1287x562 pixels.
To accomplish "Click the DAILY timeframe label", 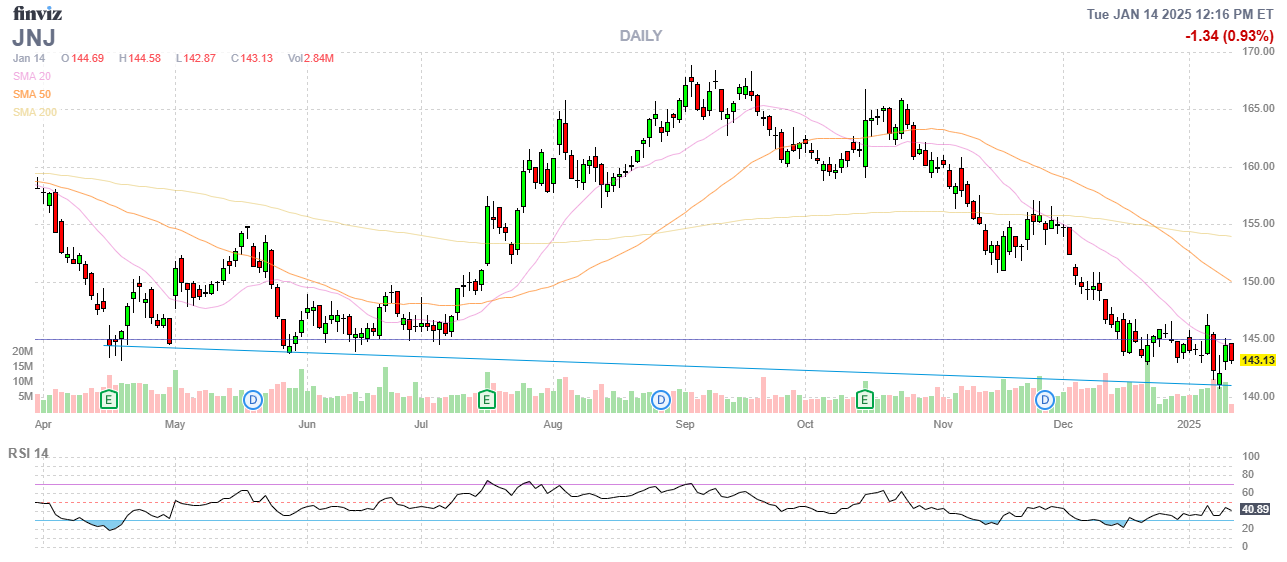I will 640,35.
